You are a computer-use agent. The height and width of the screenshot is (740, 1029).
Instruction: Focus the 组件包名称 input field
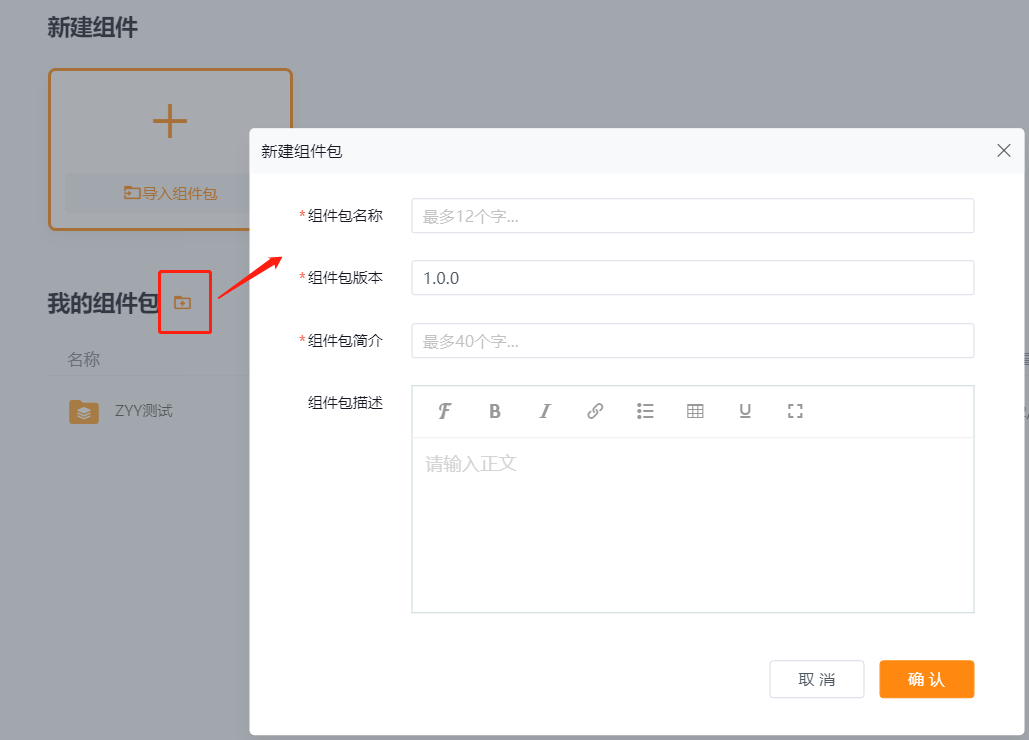(692, 216)
